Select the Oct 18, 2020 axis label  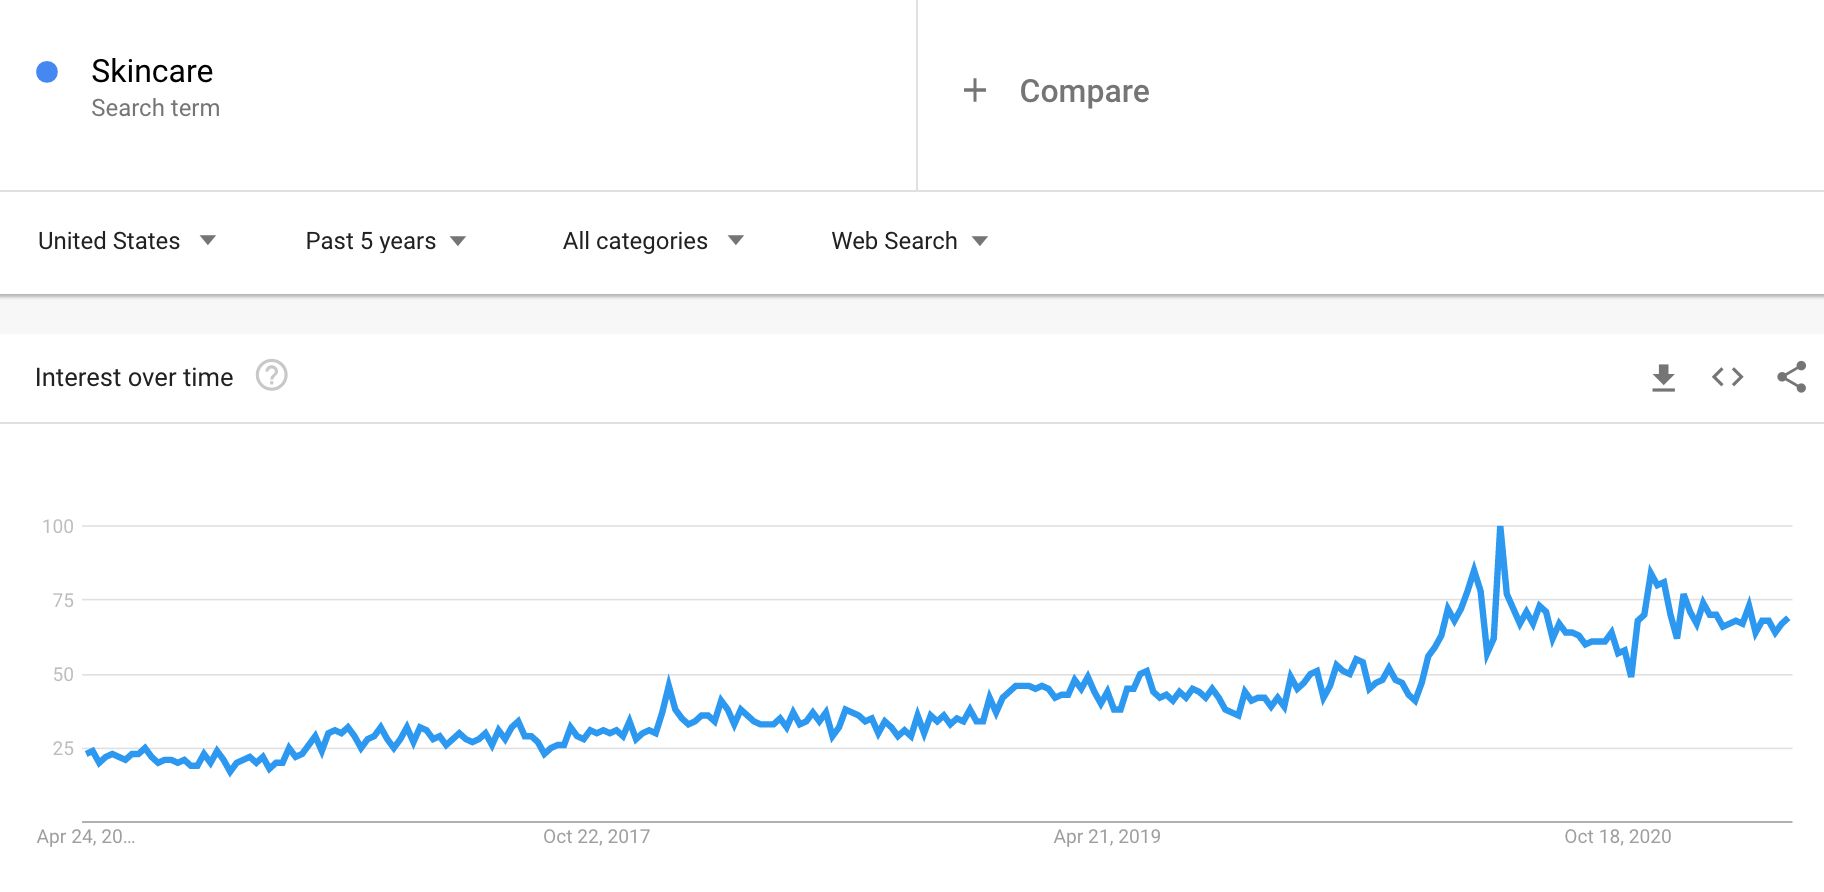pos(1618,837)
